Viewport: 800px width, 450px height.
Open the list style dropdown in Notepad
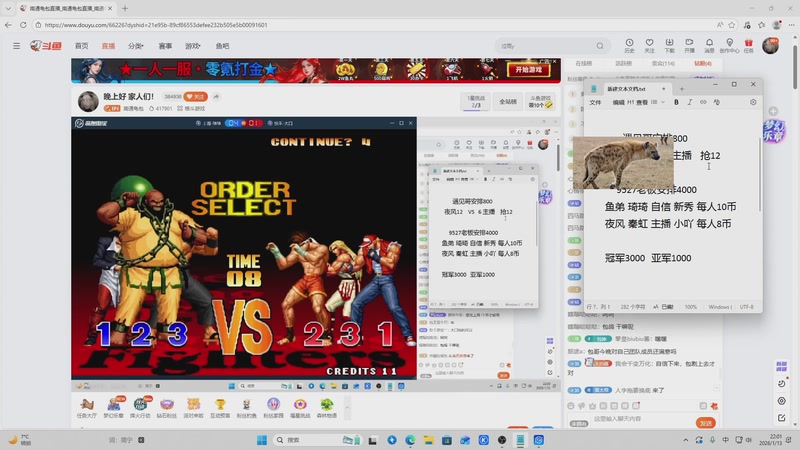click(658, 102)
